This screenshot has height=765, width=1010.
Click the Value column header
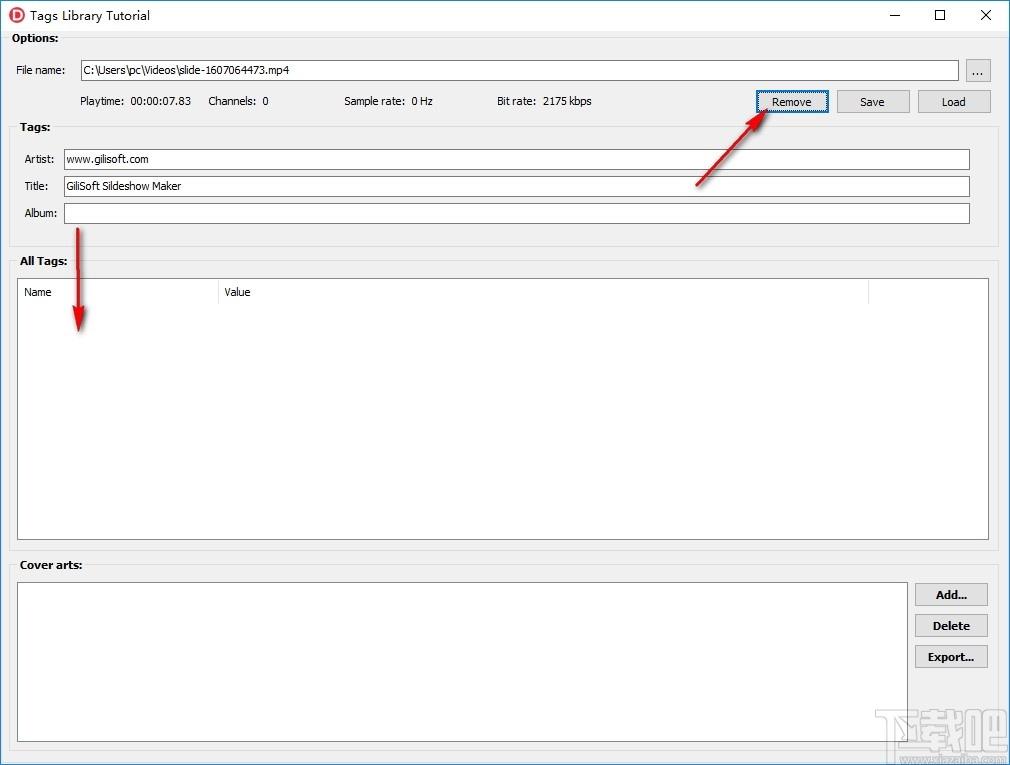(x=544, y=292)
